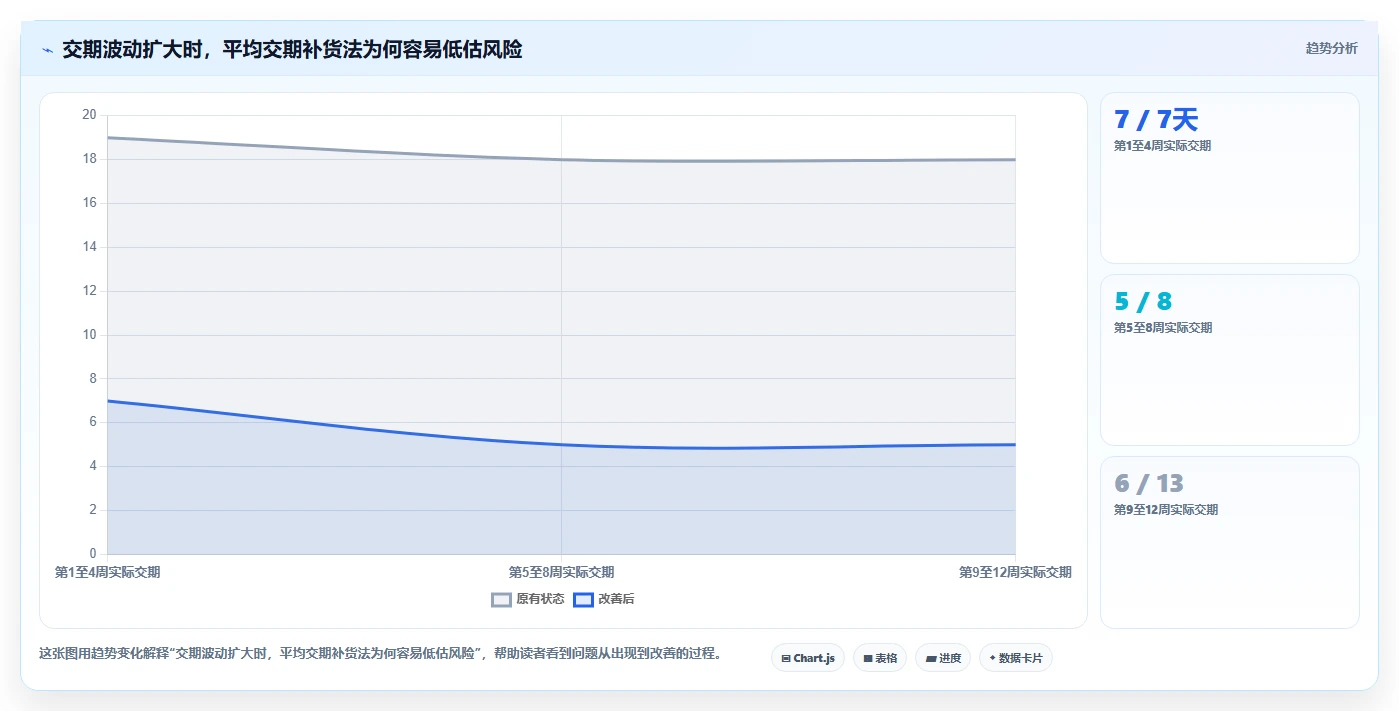This screenshot has height=711, width=1399.
Task: Open the 6 / 13 data card
Action: tap(1230, 543)
